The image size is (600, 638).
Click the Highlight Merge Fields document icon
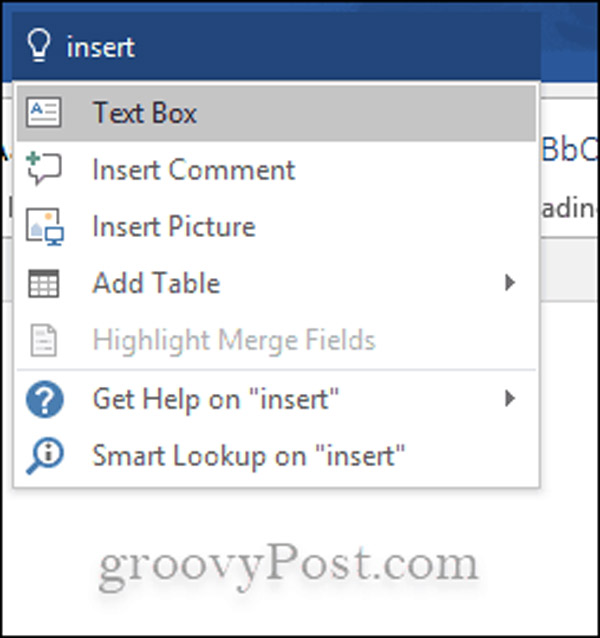pyautogui.click(x=44, y=340)
